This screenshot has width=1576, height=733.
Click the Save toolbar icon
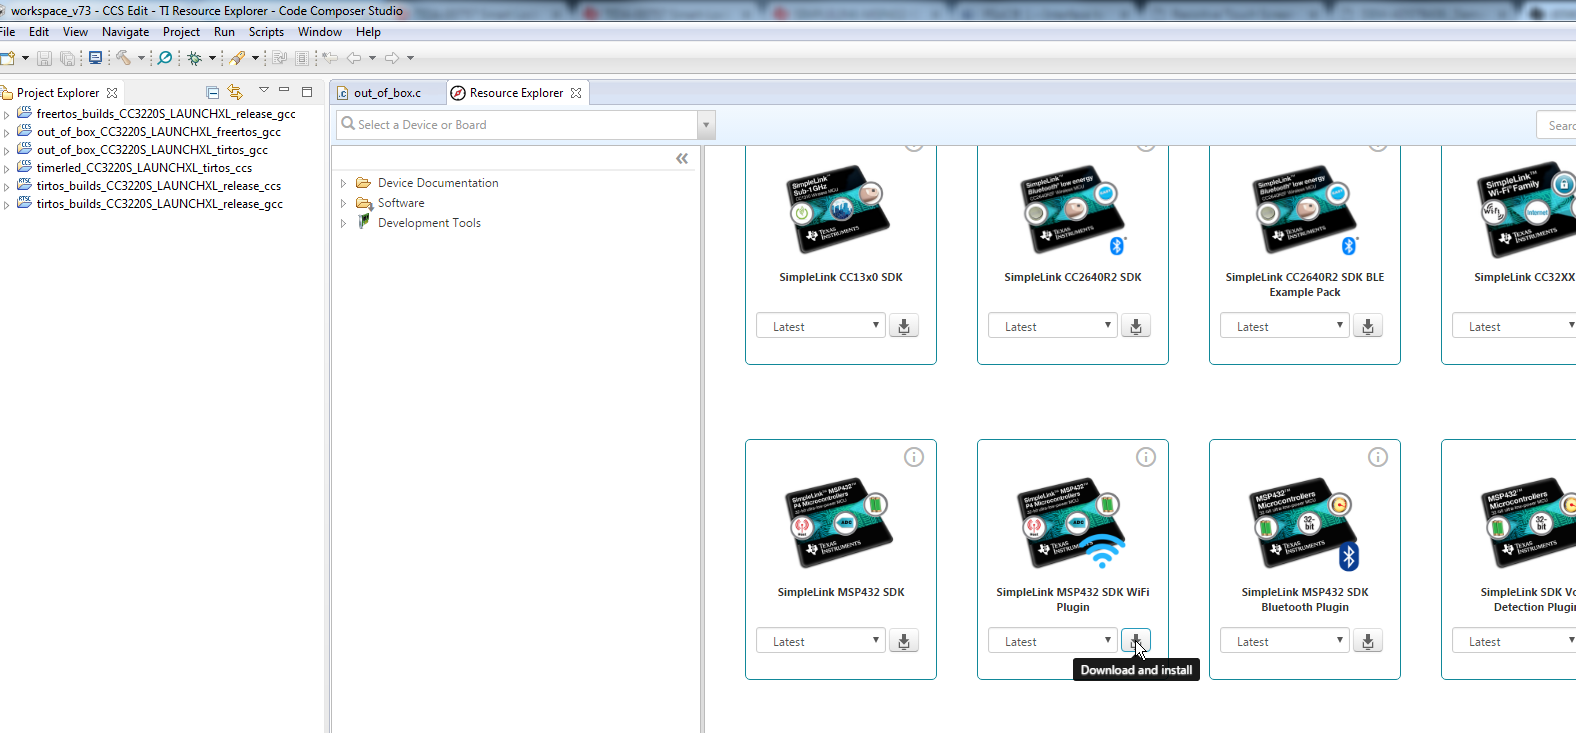pos(44,58)
